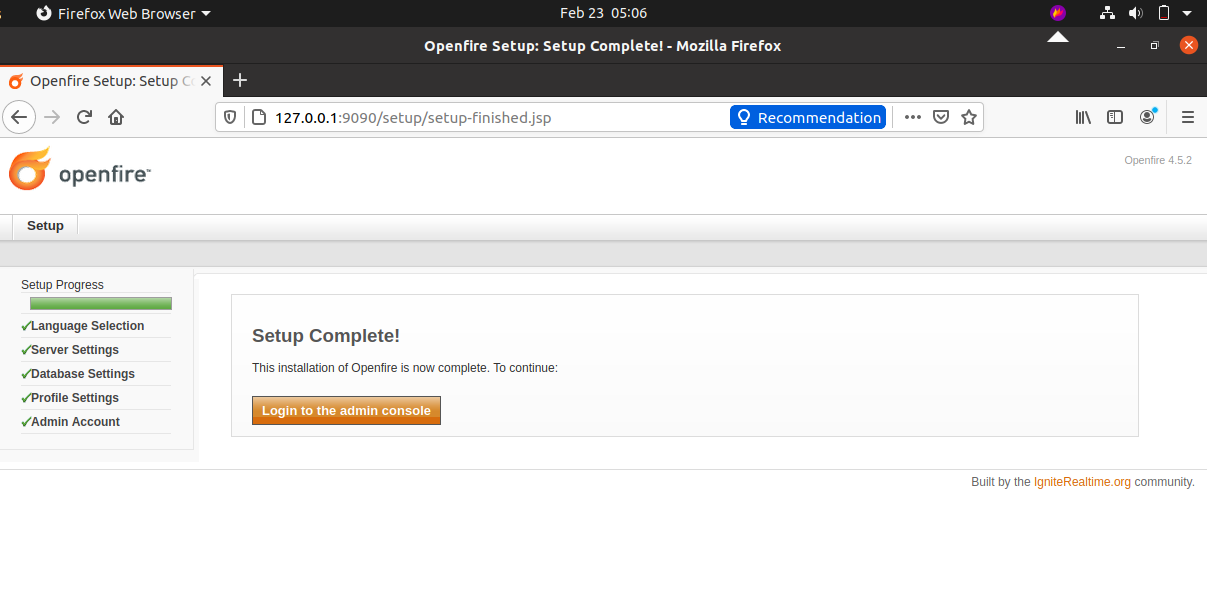The width and height of the screenshot is (1207, 592).
Task: Expand the system menu arrow
Action: coord(1188,13)
